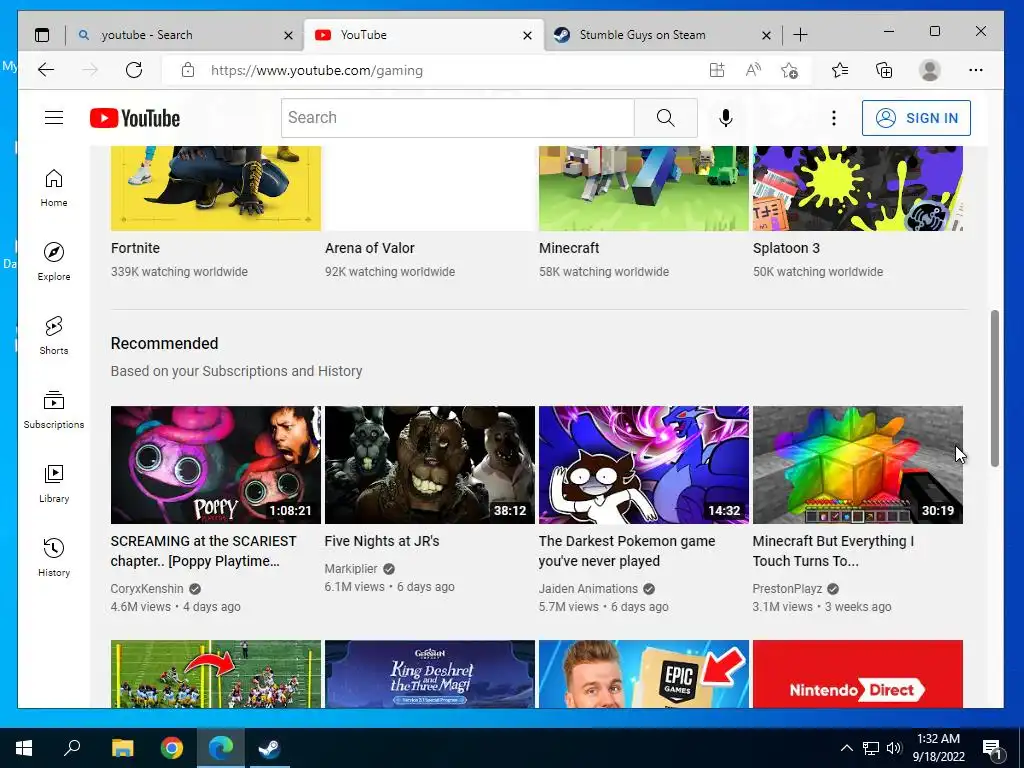Screen dimensions: 1024x768
Task: Close the Stumble Guys on Steam tab
Action: [766, 35]
